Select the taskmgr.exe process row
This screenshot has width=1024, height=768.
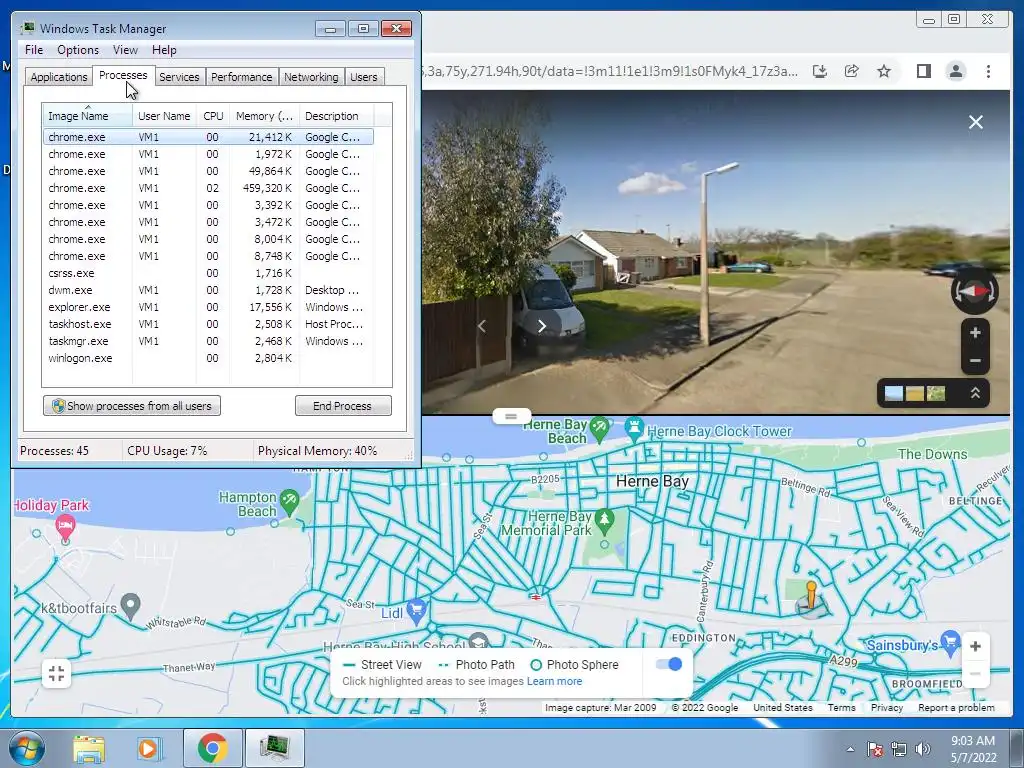[x=208, y=341]
